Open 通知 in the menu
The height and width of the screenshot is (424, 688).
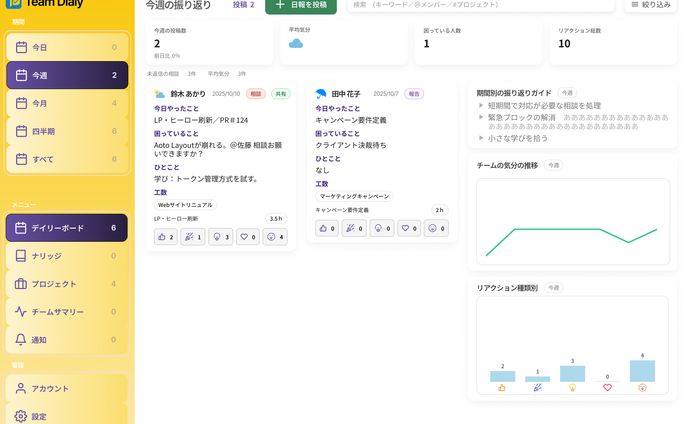(67, 340)
